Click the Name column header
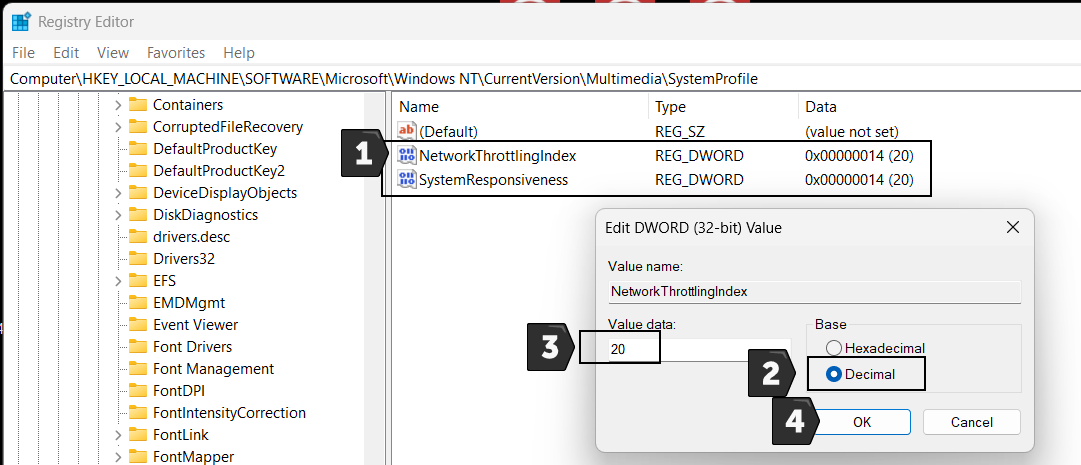 pos(521,107)
